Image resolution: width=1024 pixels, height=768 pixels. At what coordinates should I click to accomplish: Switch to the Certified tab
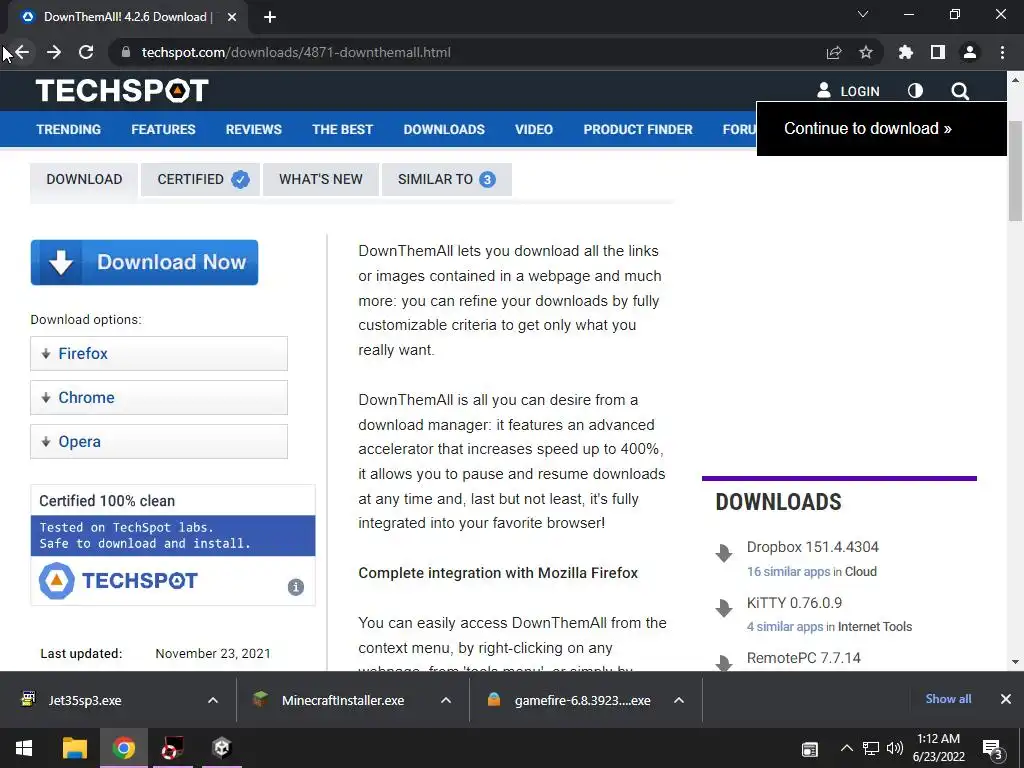tap(200, 180)
